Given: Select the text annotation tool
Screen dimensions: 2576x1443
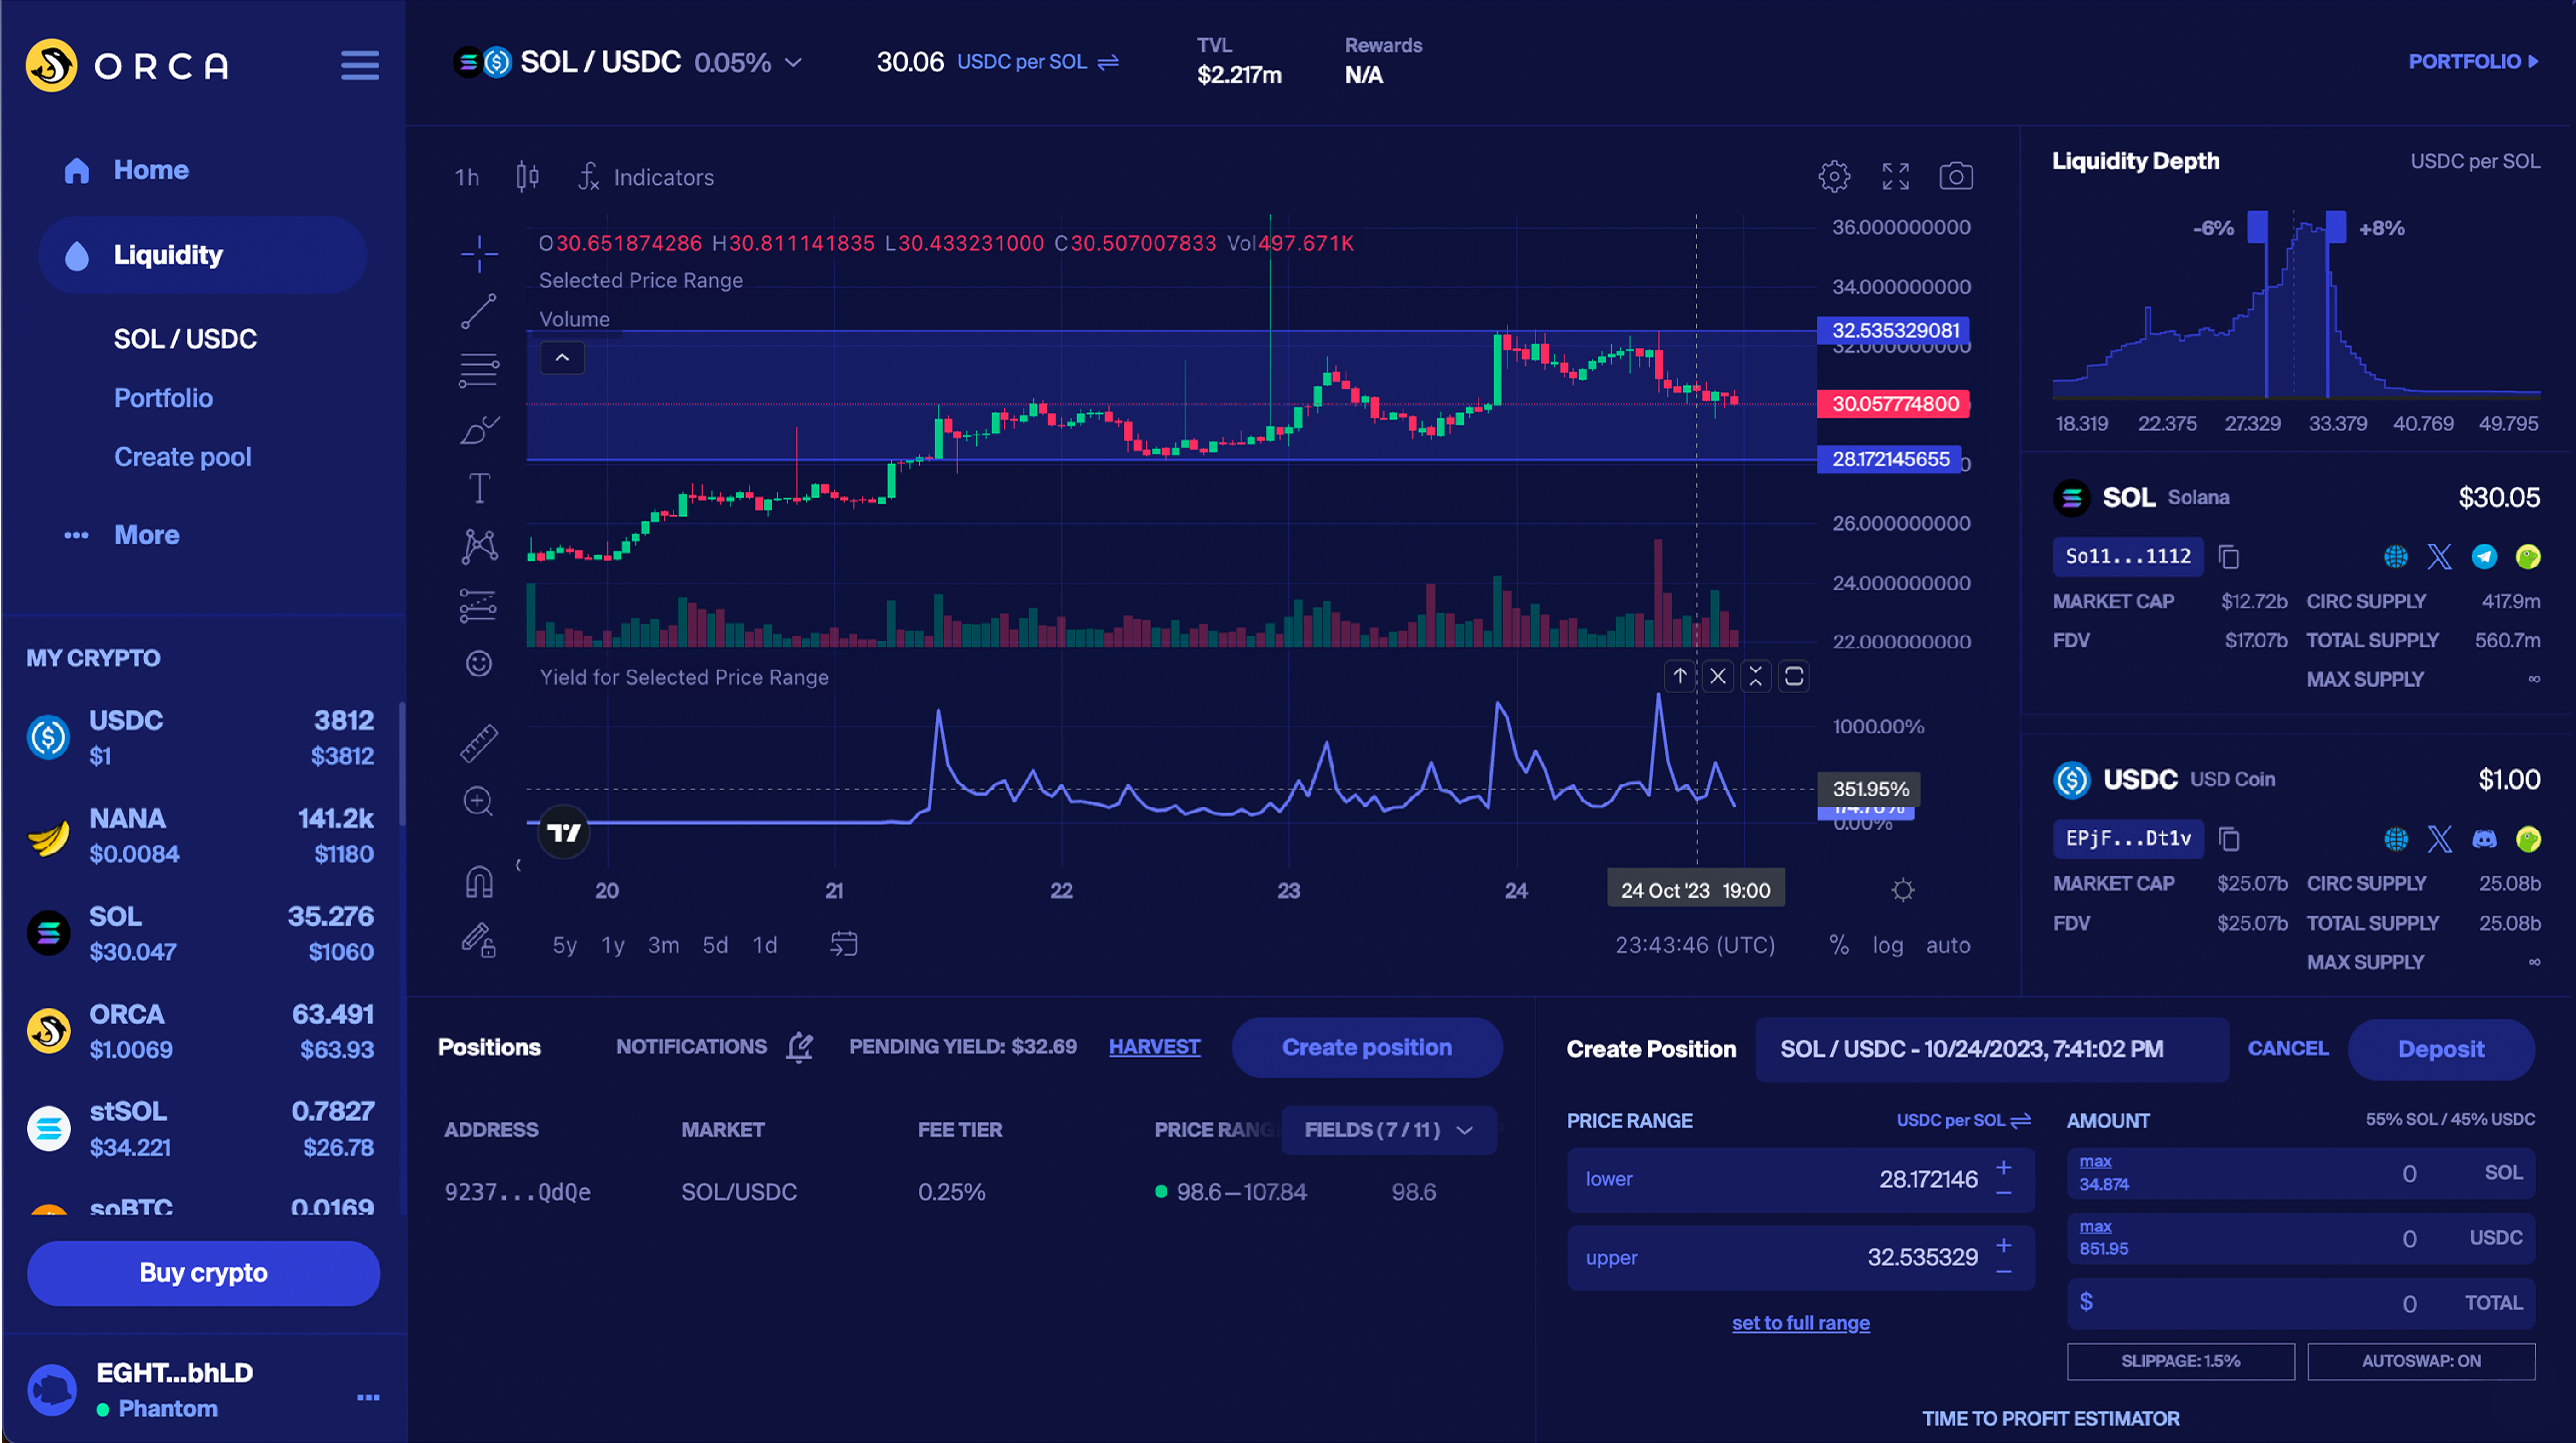Looking at the screenshot, I should [479, 488].
